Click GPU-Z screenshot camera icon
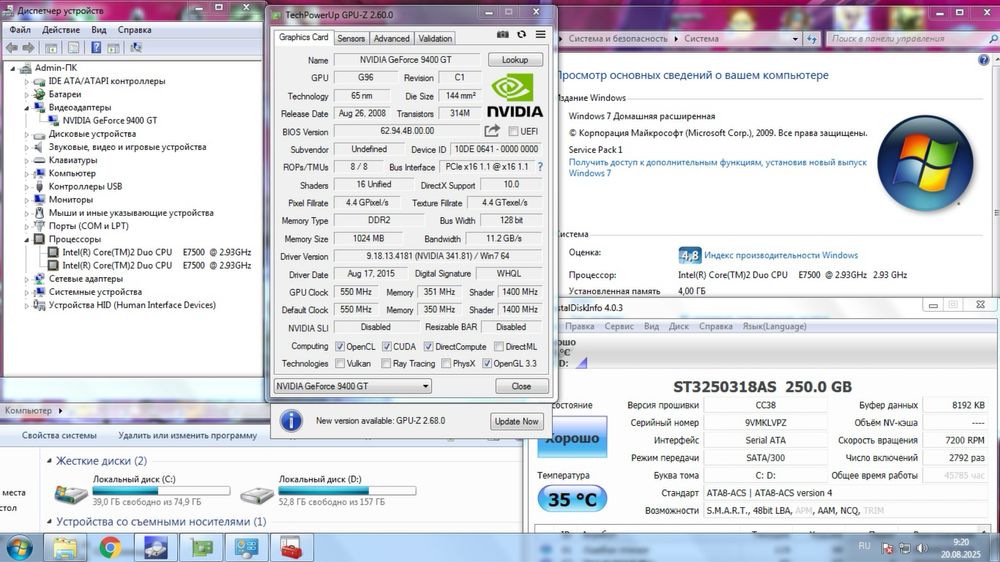The width and height of the screenshot is (1000, 562). [x=503, y=34]
